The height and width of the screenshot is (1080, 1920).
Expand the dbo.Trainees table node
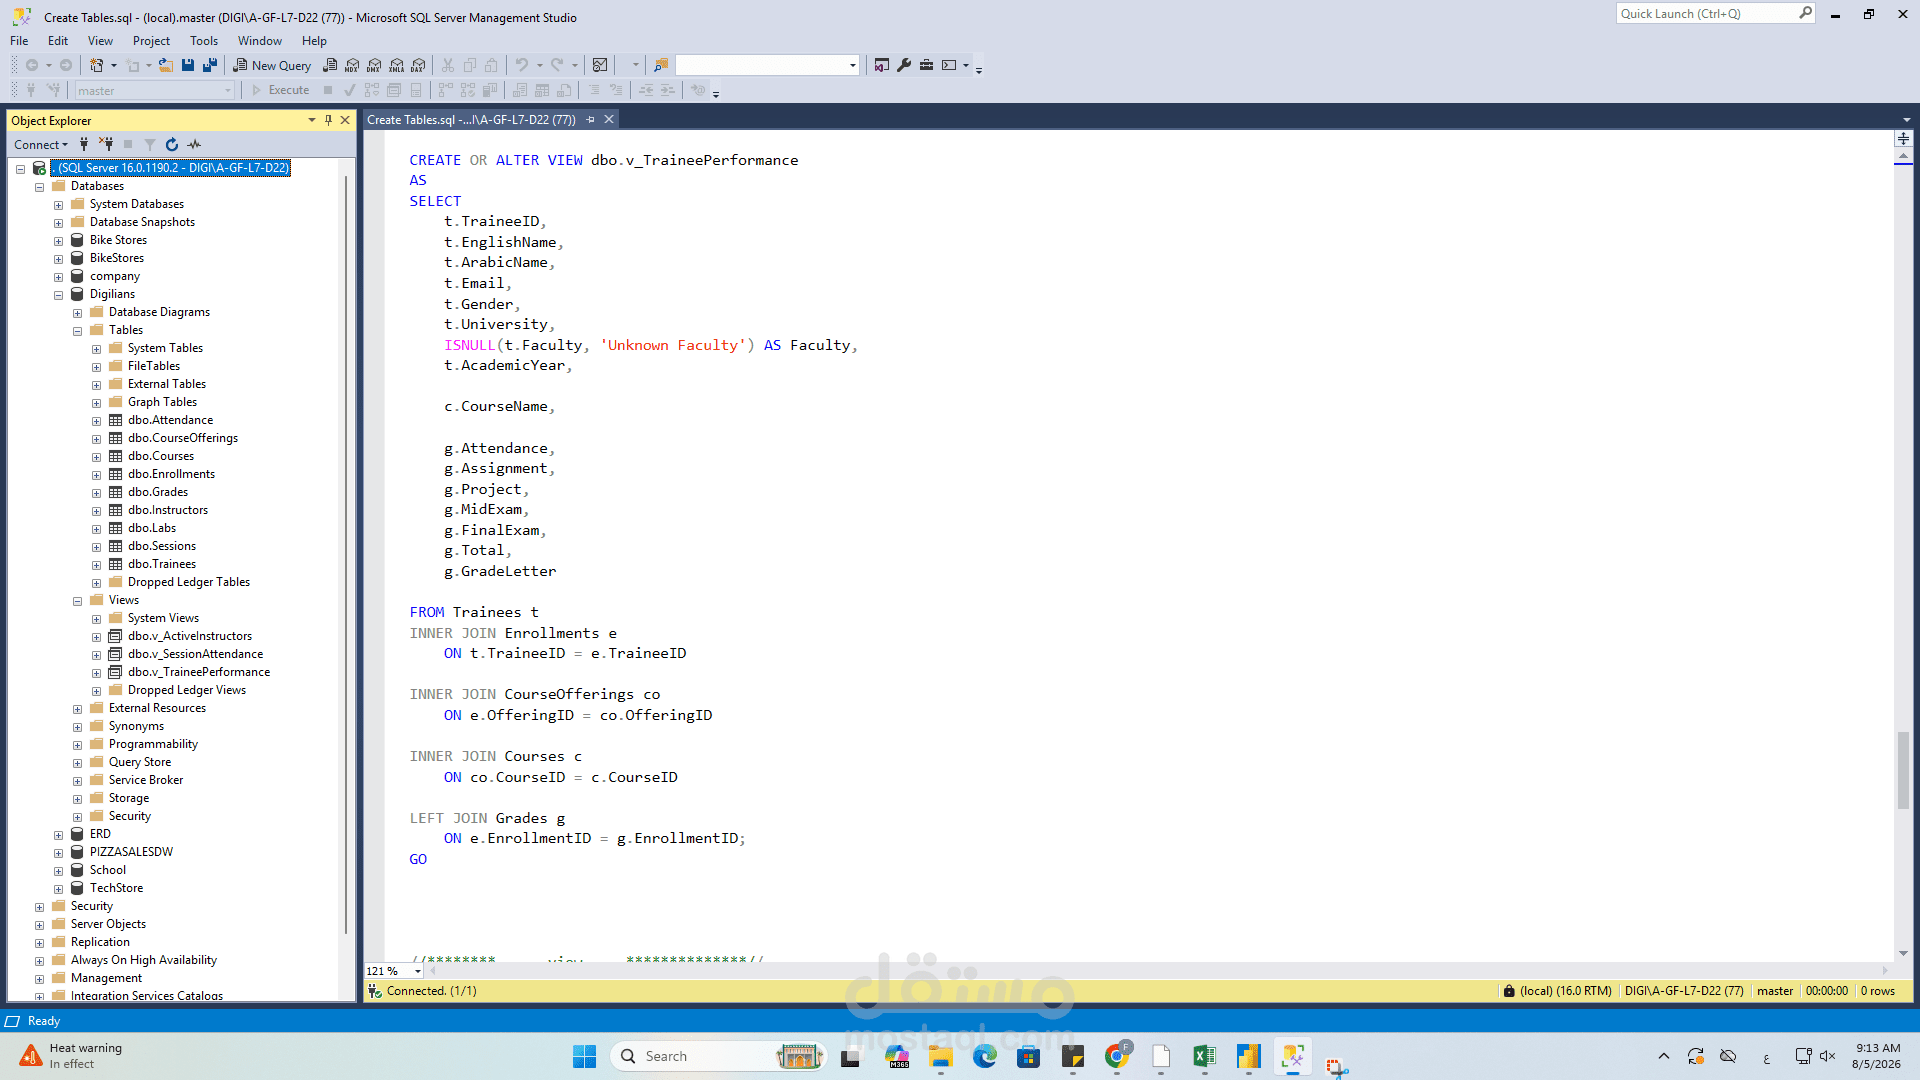click(x=96, y=564)
